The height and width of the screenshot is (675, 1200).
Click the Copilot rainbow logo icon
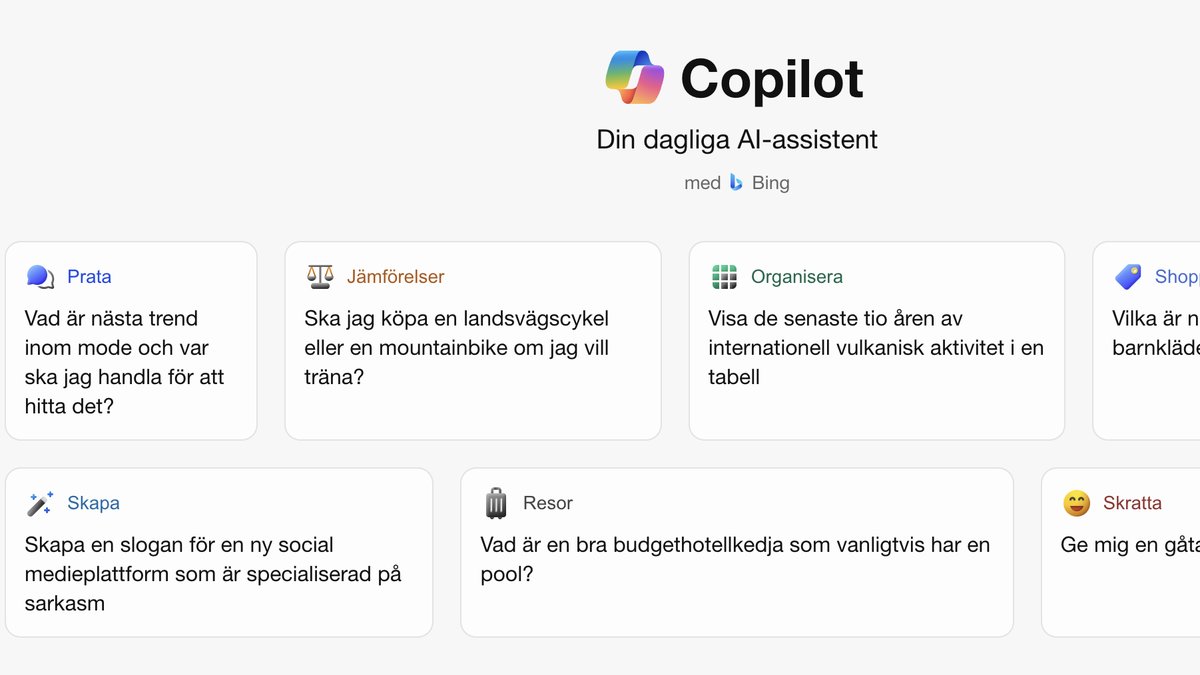pos(635,78)
